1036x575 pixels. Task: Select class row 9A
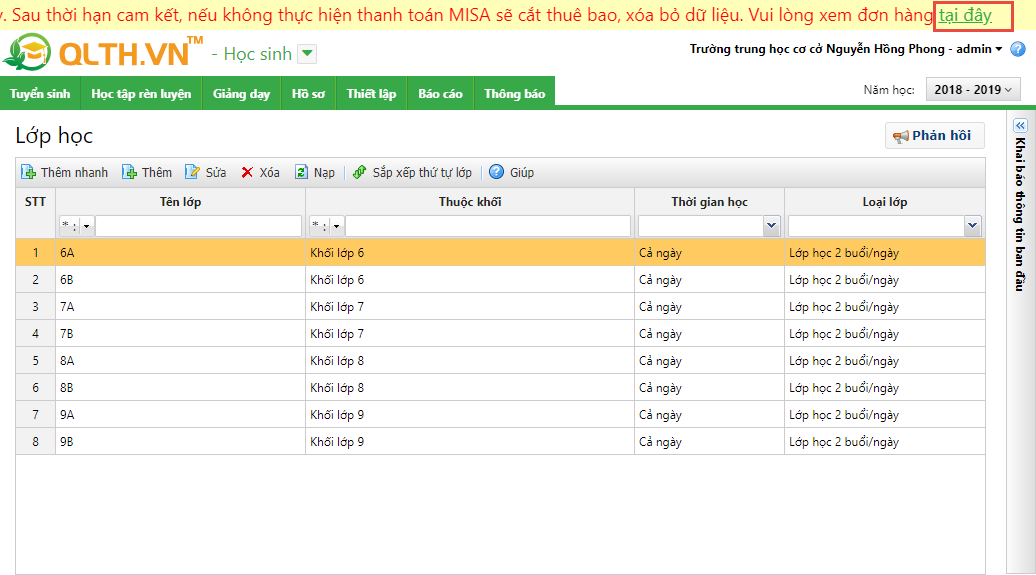tap(500, 415)
